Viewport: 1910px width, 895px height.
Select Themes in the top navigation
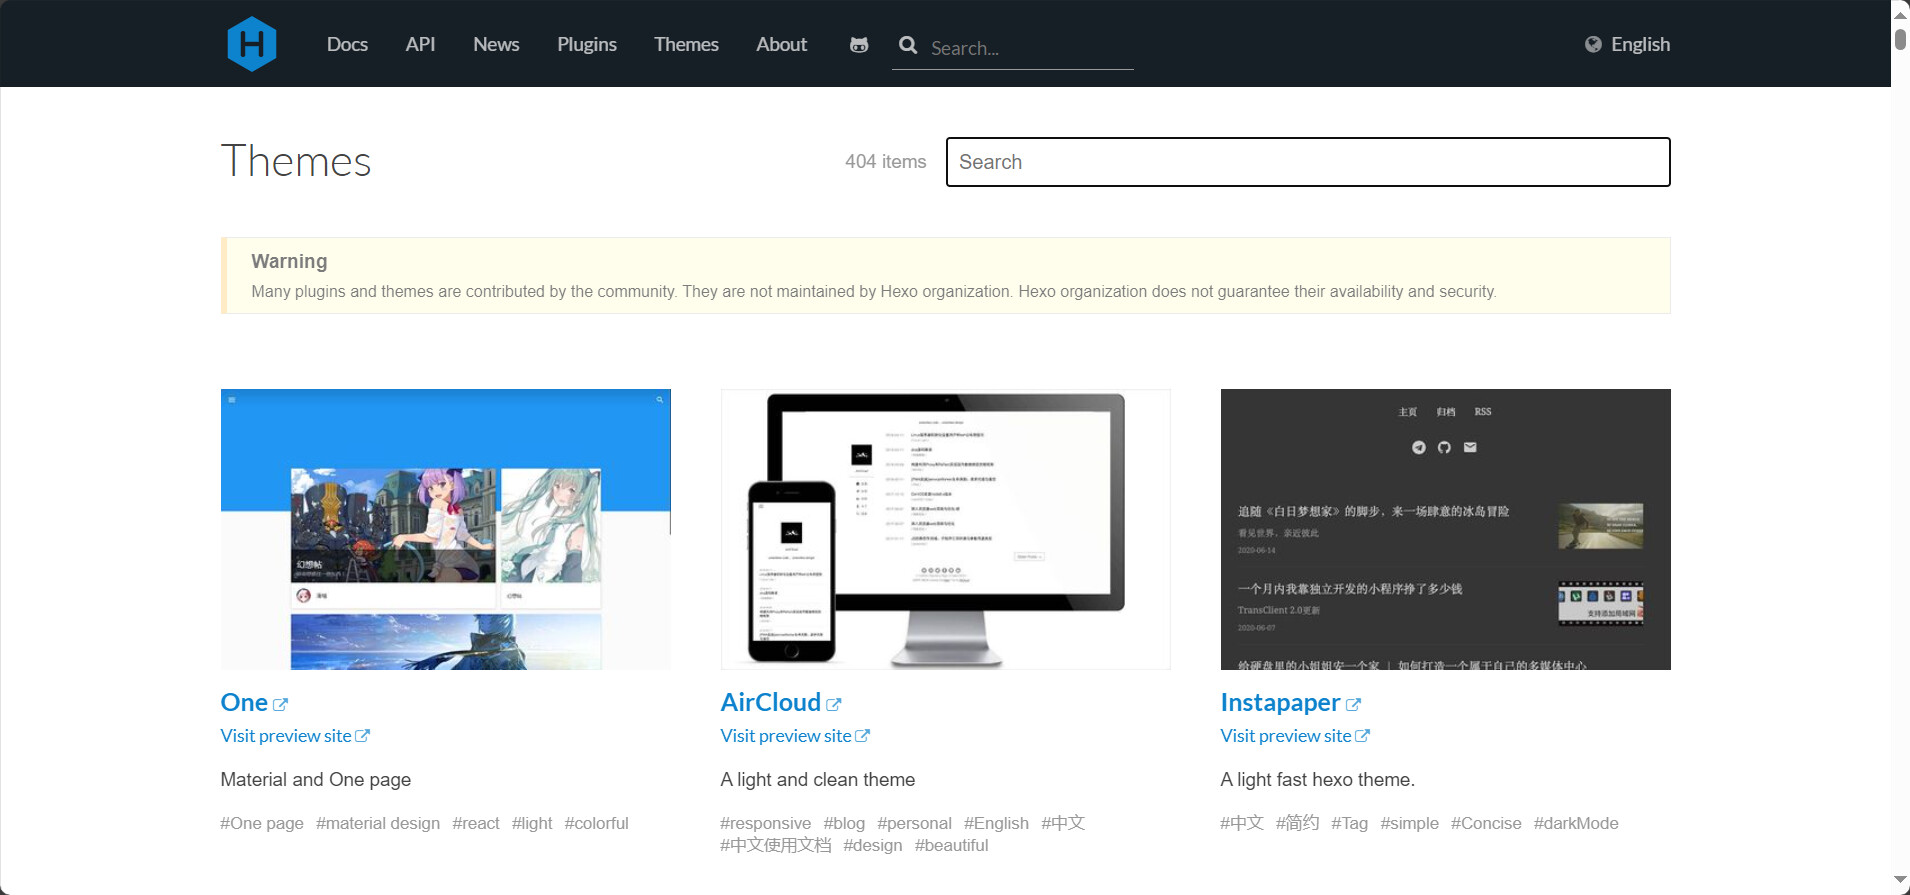[686, 44]
